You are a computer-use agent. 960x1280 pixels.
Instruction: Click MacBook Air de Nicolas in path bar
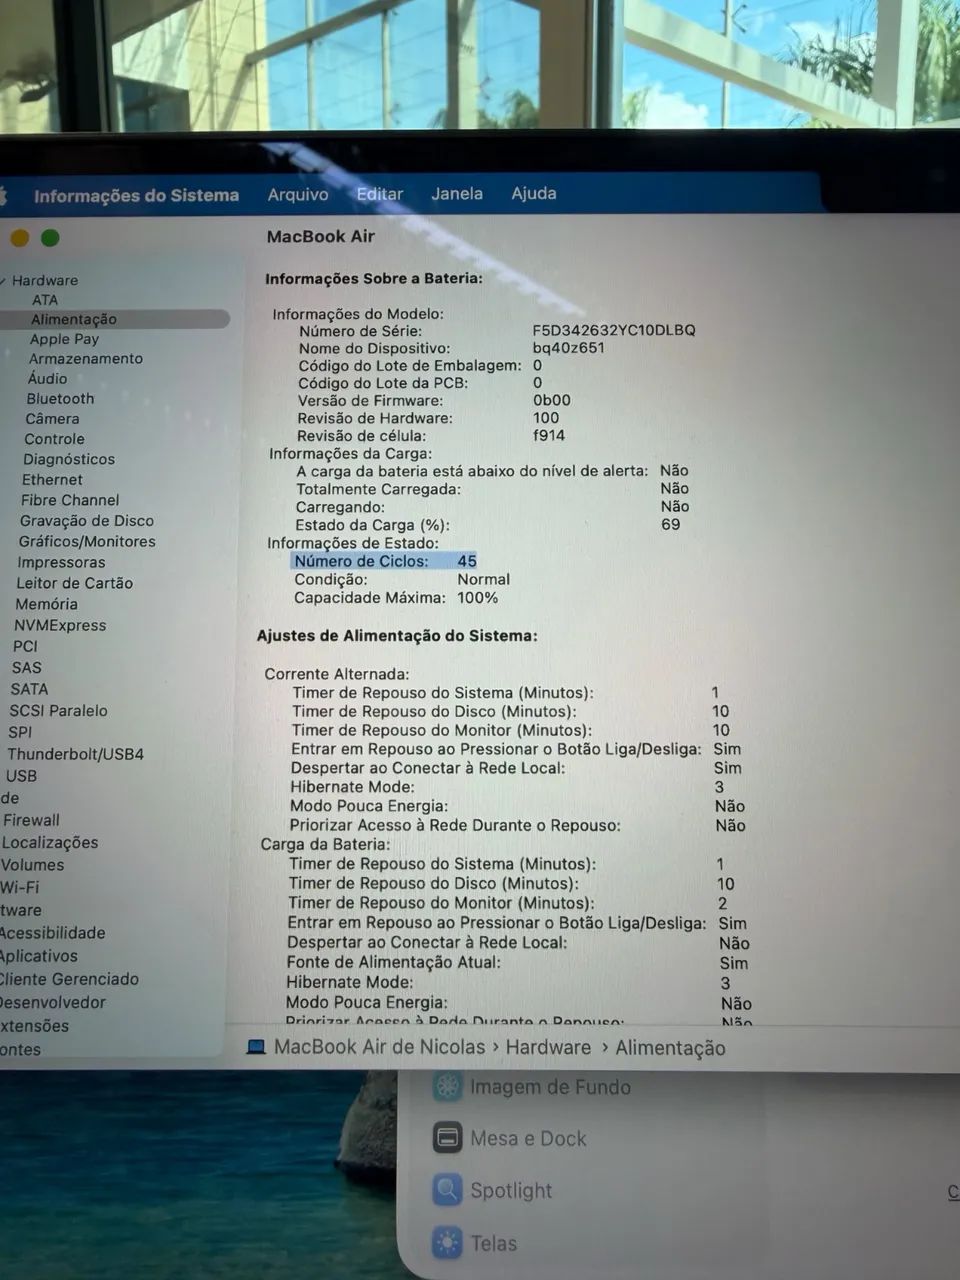[x=380, y=1047]
